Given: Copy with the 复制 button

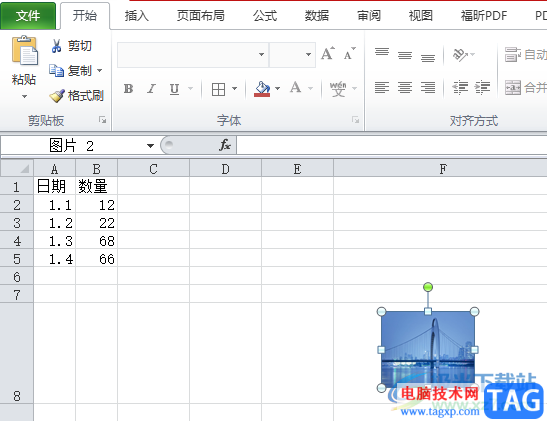Looking at the screenshot, I should pos(71,71).
